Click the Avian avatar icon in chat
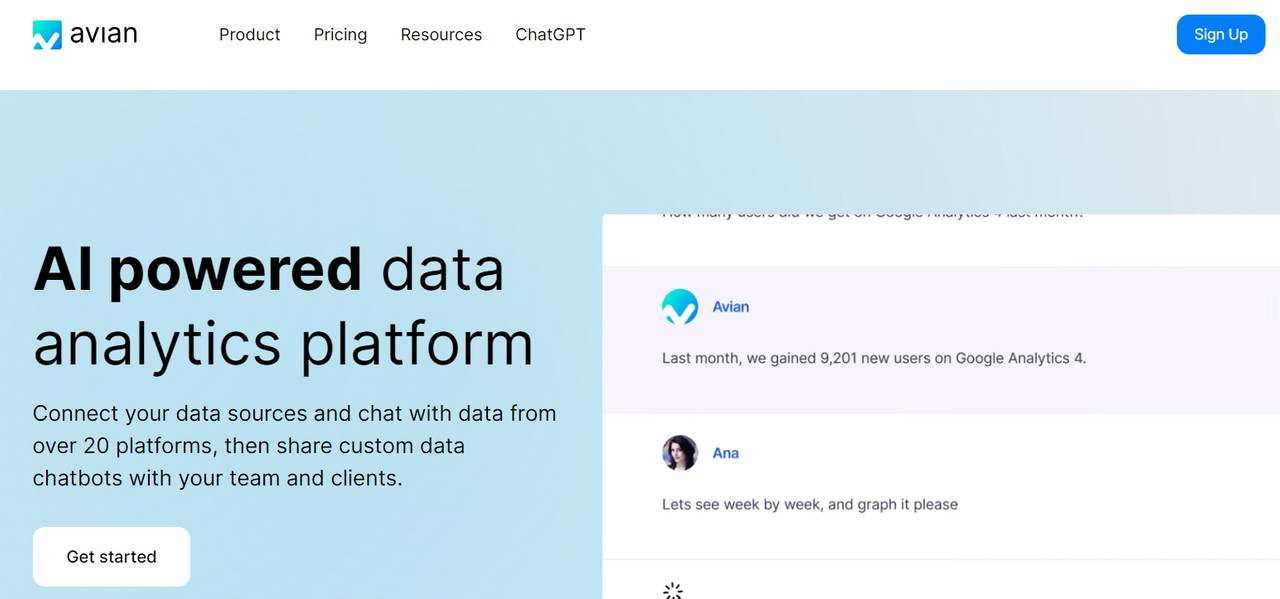Viewport: 1280px width, 599px height. tap(680, 307)
